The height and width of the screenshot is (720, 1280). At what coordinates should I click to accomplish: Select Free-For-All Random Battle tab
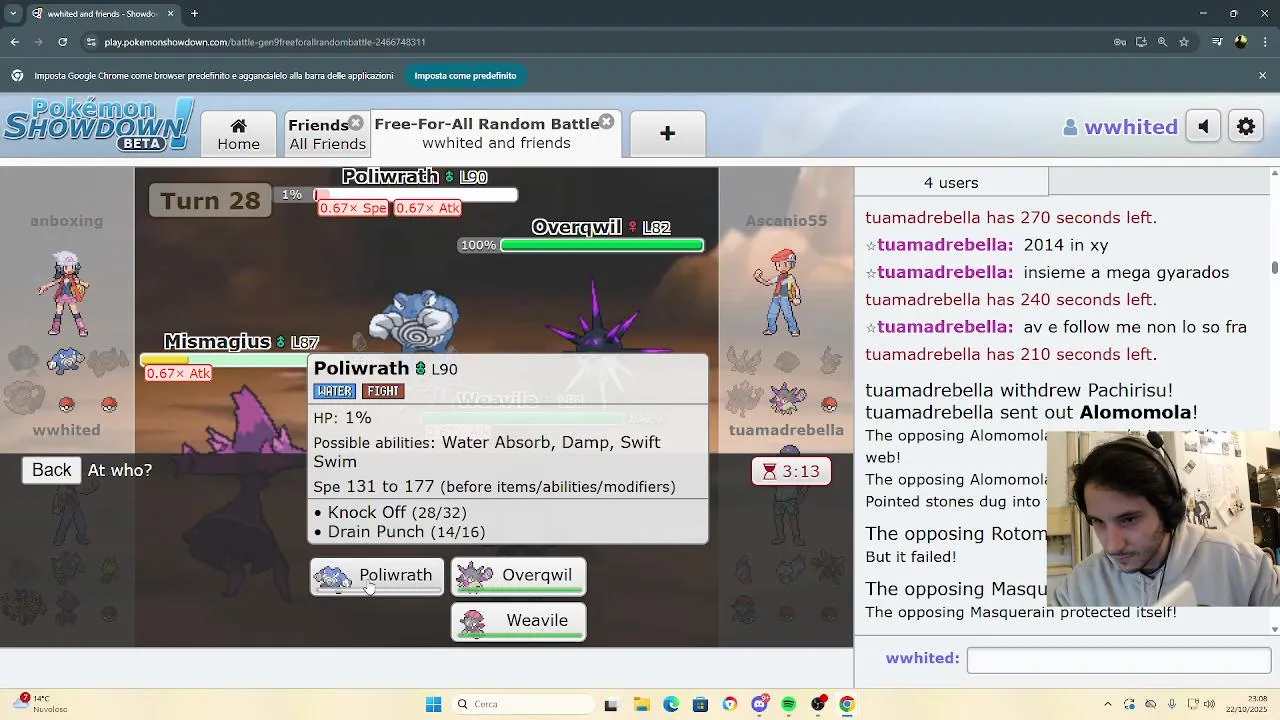pyautogui.click(x=487, y=134)
